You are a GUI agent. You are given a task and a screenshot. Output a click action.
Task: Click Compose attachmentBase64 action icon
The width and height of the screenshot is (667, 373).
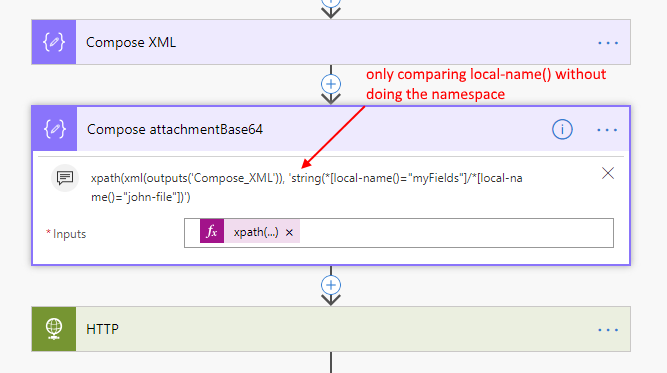click(55, 129)
